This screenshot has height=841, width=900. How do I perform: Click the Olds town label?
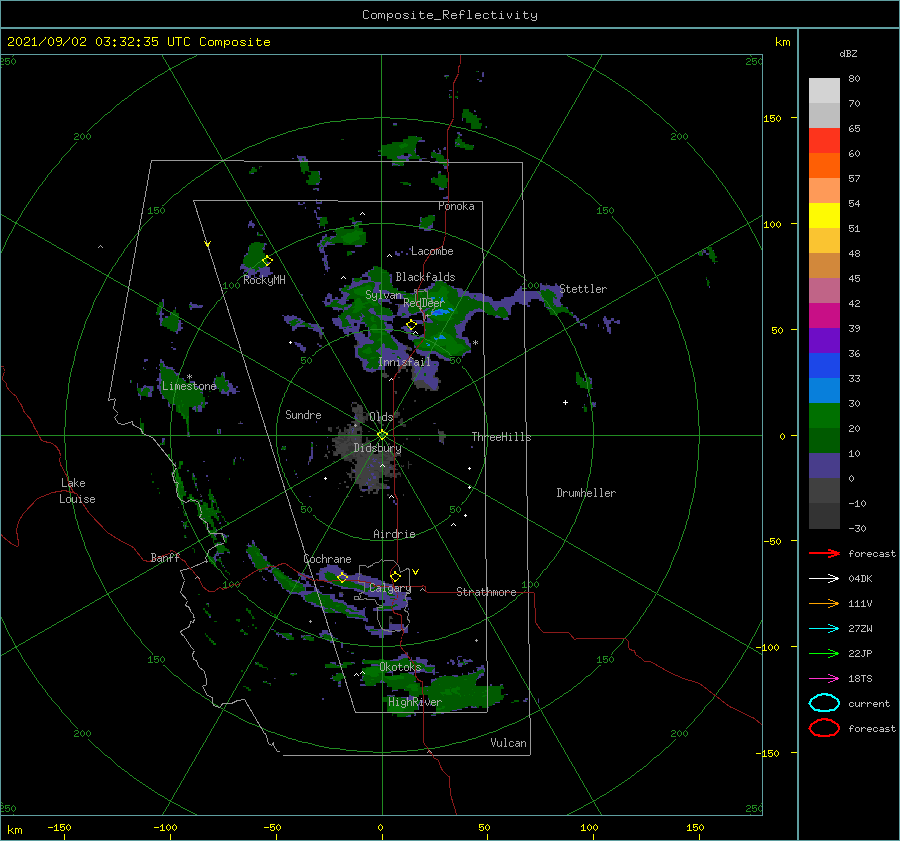pos(381,417)
